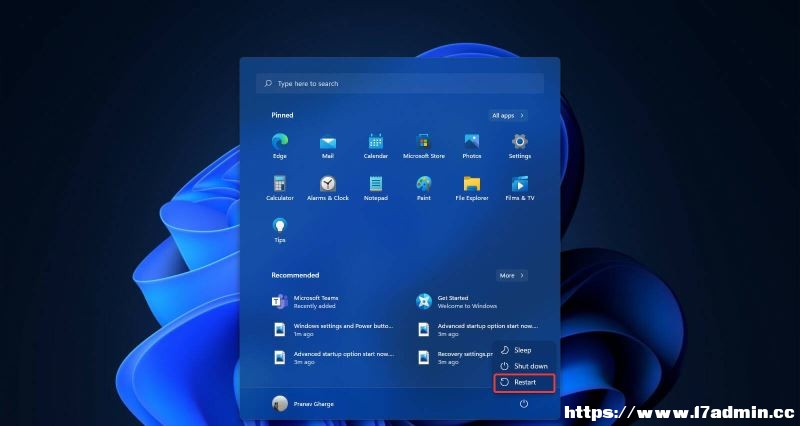This screenshot has width=800, height=426.
Task: Open Recovery settings recommended file
Action: [454, 358]
